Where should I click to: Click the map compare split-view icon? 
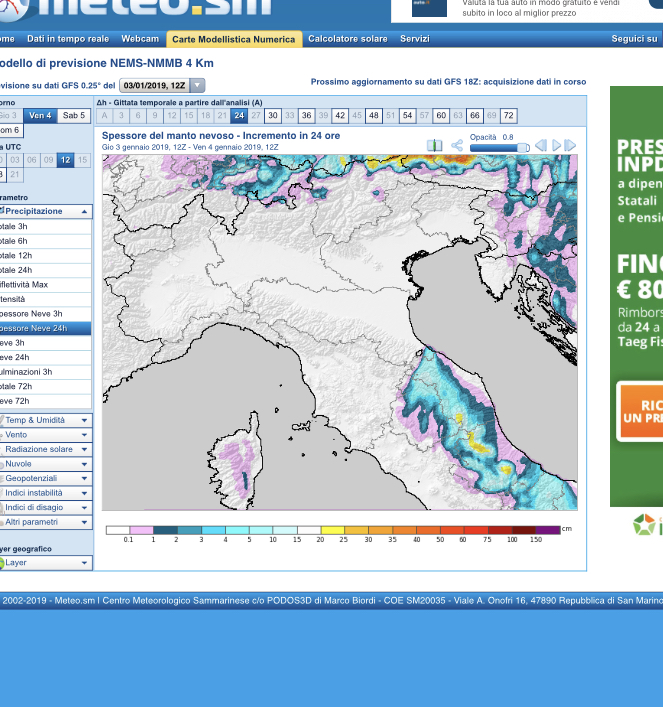(x=434, y=146)
